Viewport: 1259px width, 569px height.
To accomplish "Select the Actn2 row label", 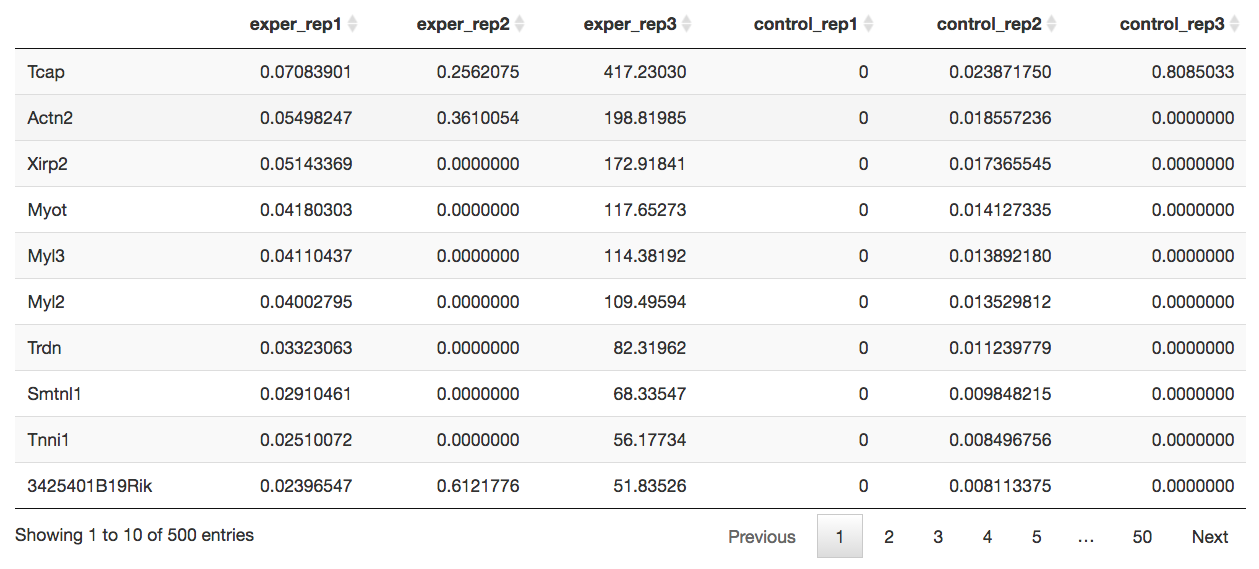I will [50, 118].
